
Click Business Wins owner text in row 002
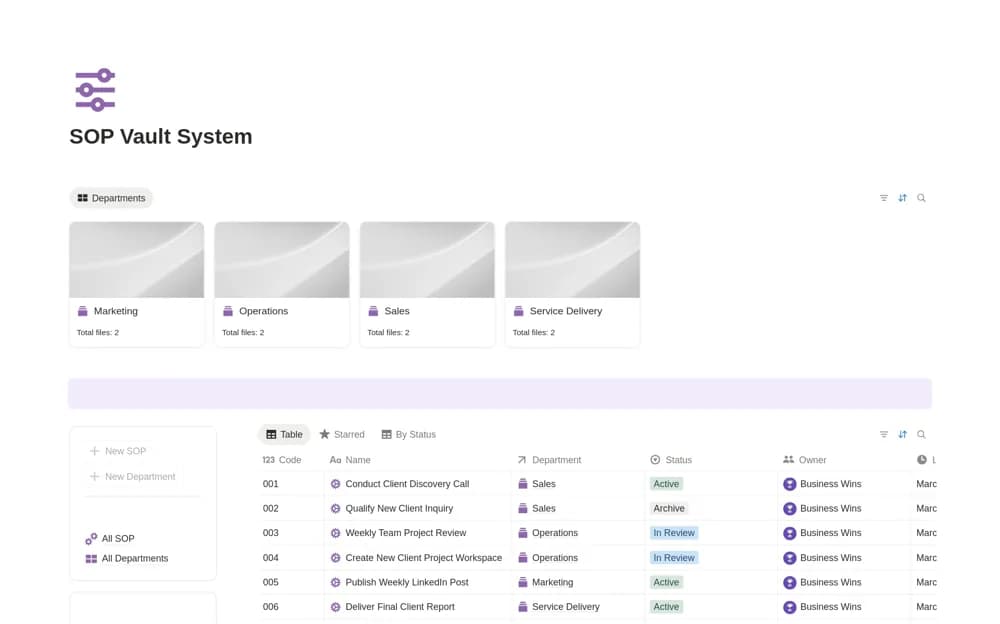[830, 509]
